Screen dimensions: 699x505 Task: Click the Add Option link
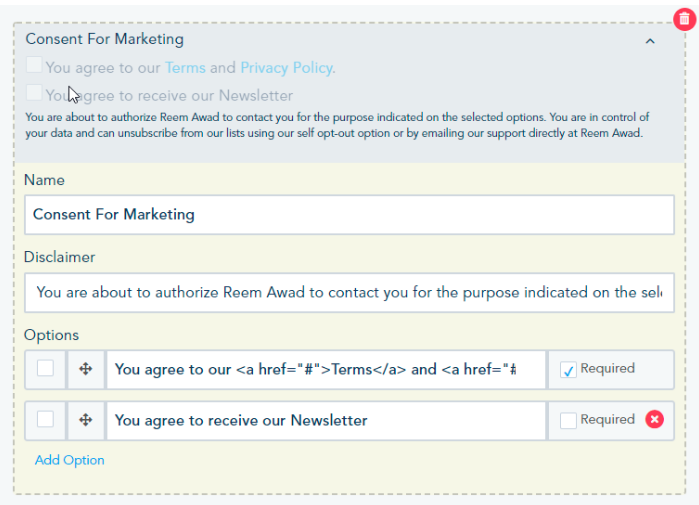pos(69,460)
